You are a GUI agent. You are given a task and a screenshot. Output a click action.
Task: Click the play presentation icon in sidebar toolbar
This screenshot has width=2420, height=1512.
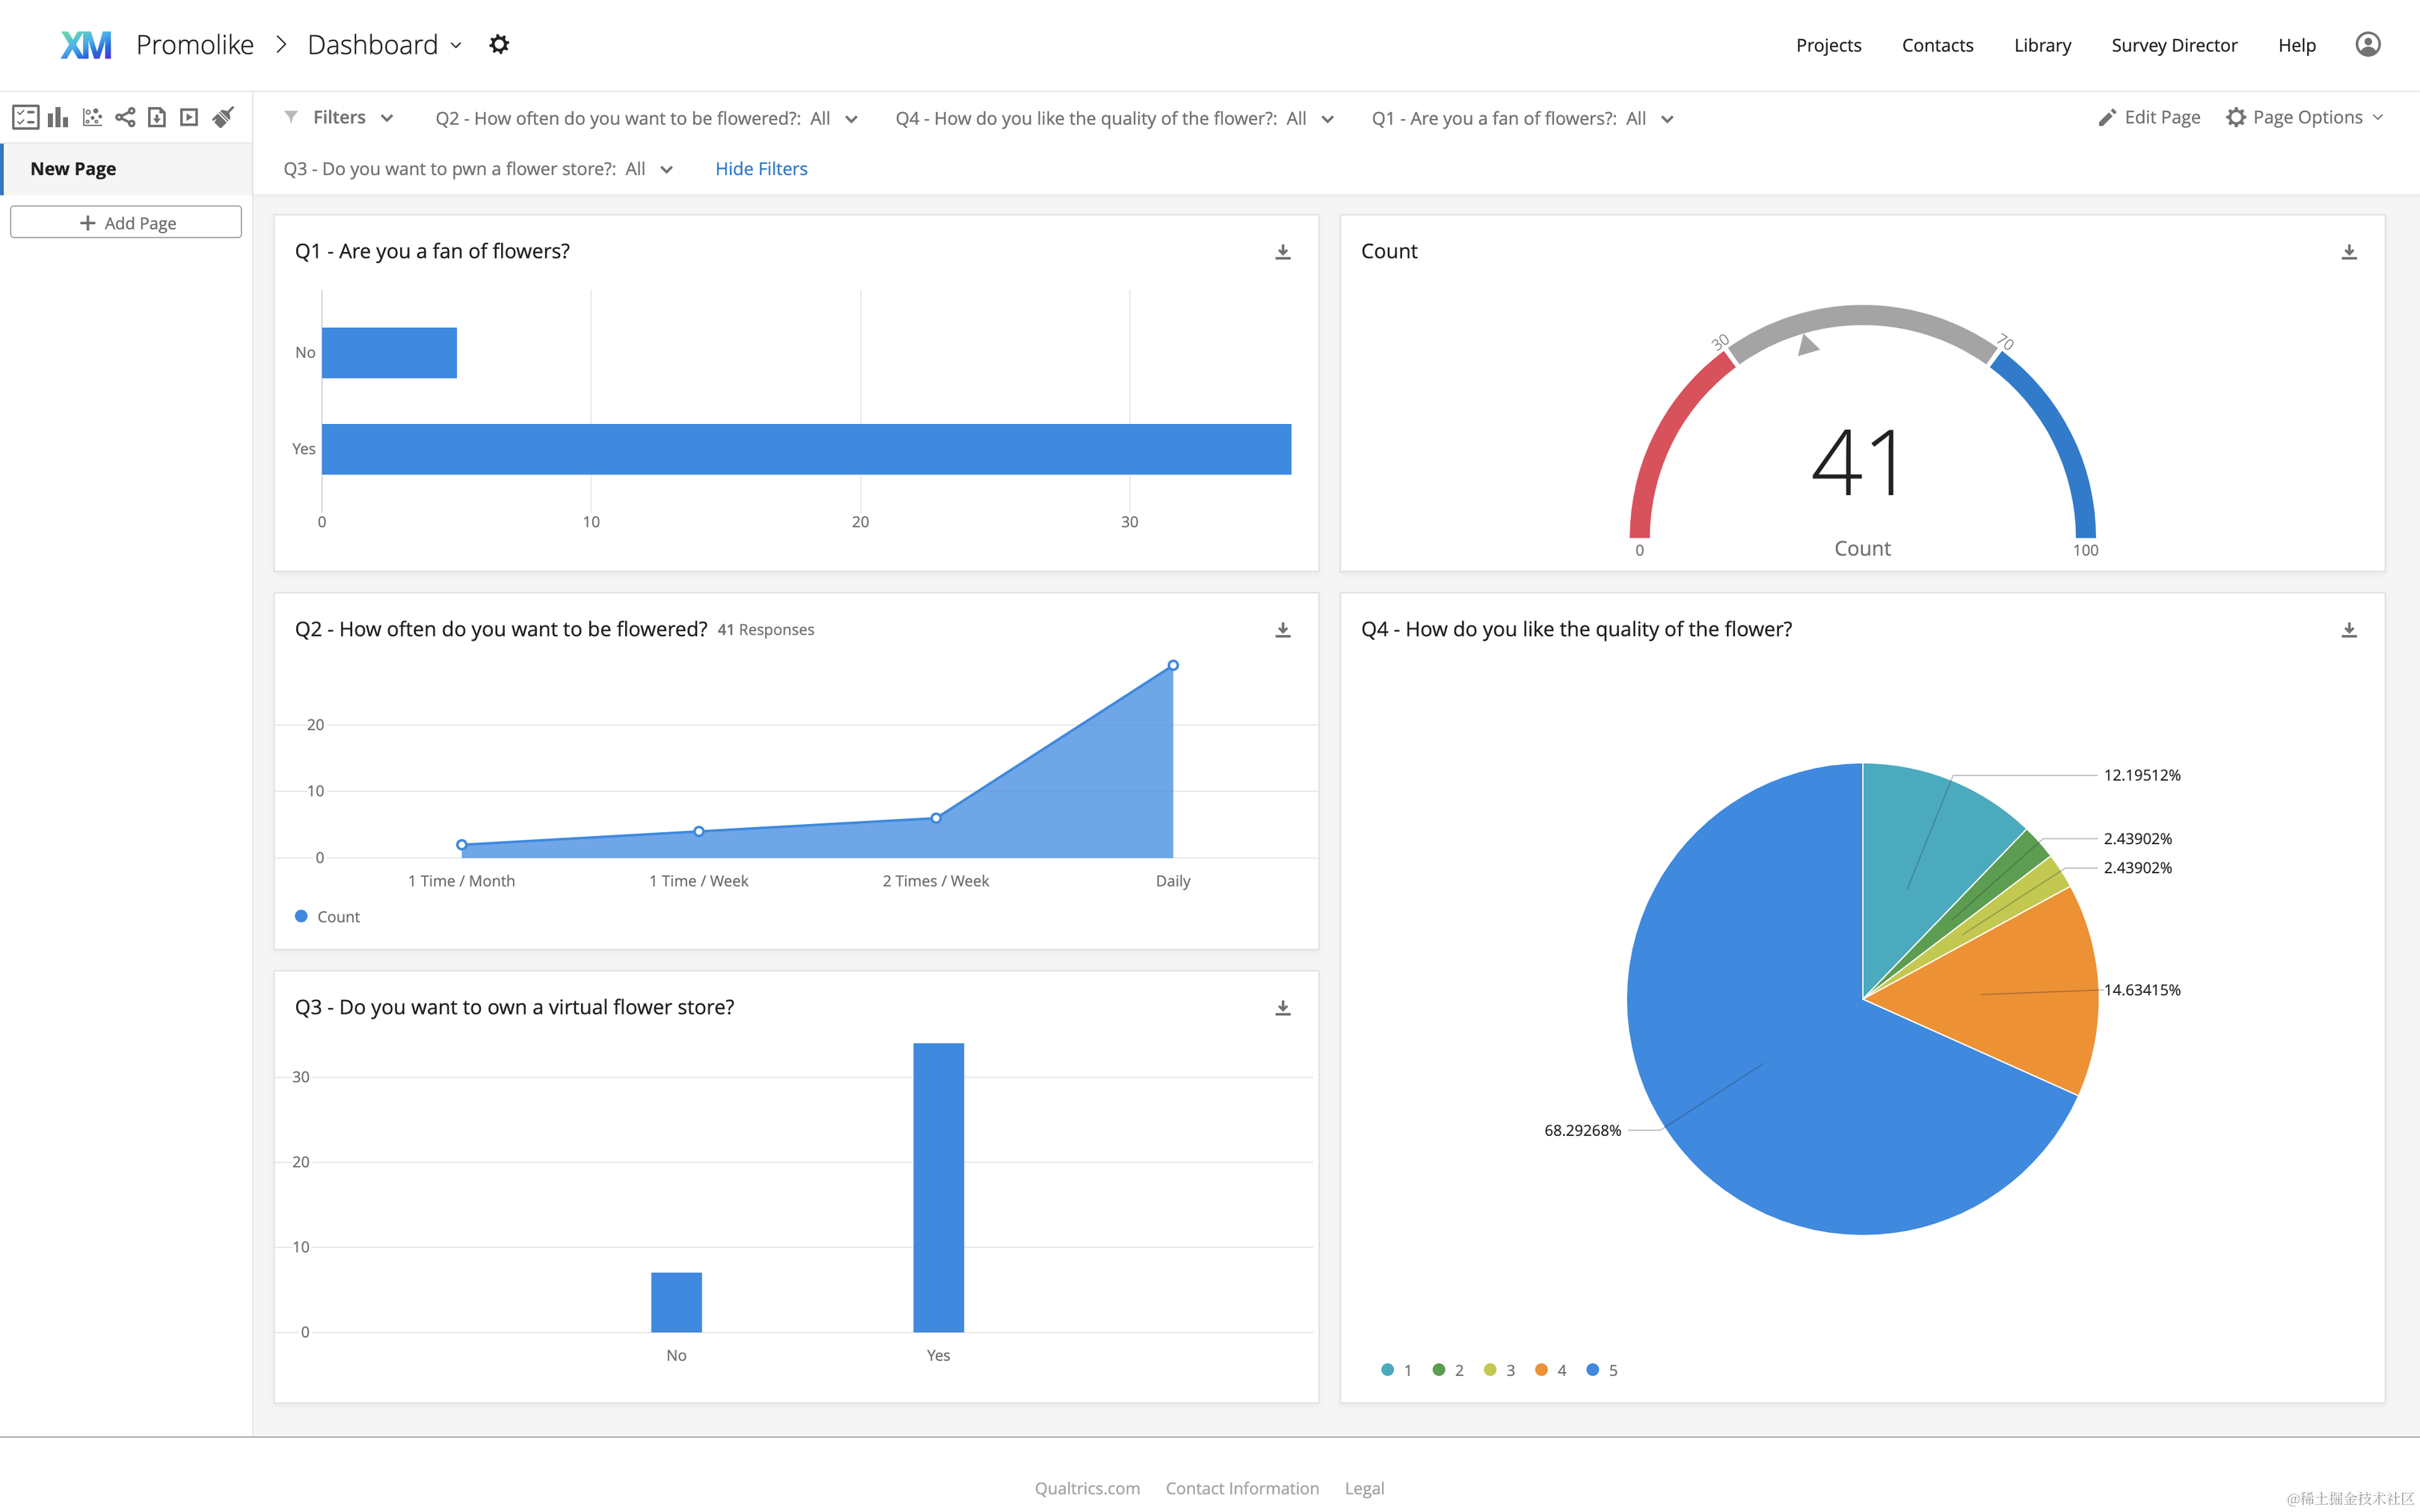tap(189, 118)
